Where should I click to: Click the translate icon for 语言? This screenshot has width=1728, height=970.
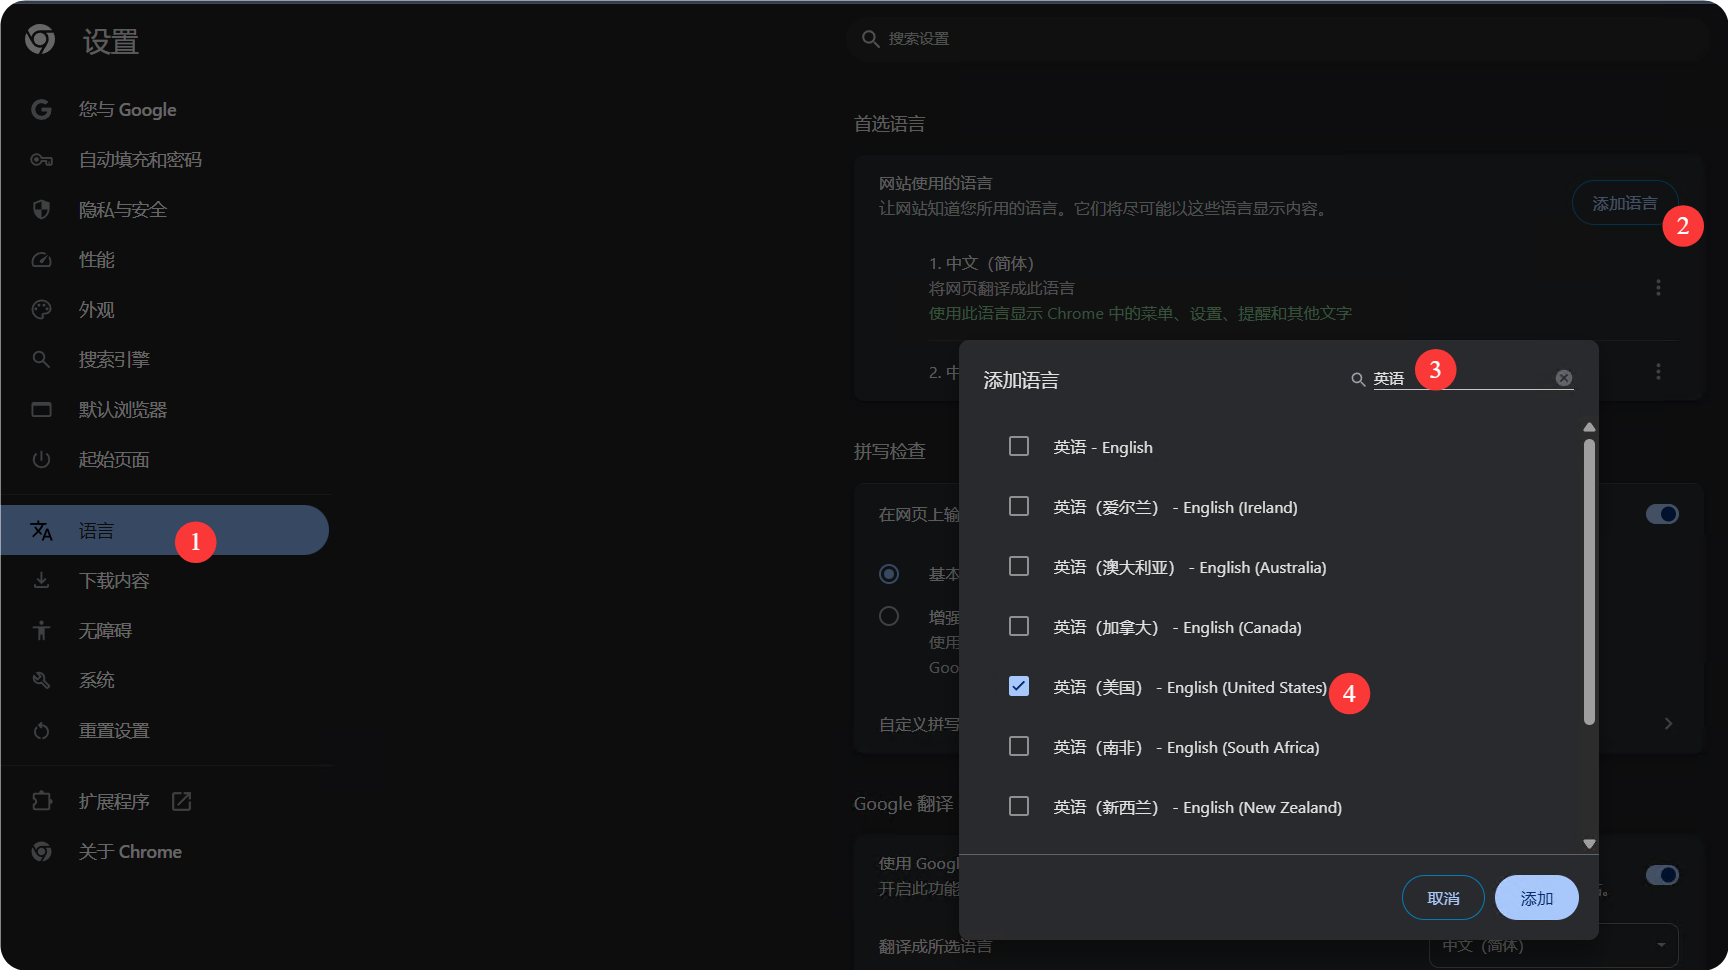pos(41,531)
